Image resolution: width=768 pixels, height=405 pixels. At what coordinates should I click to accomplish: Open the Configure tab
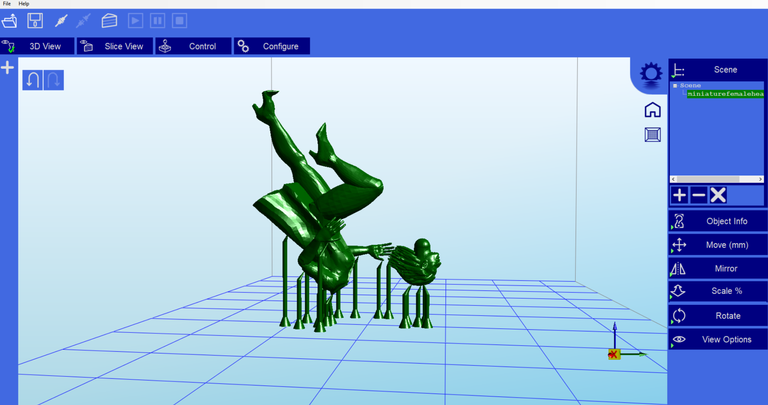(x=272, y=46)
